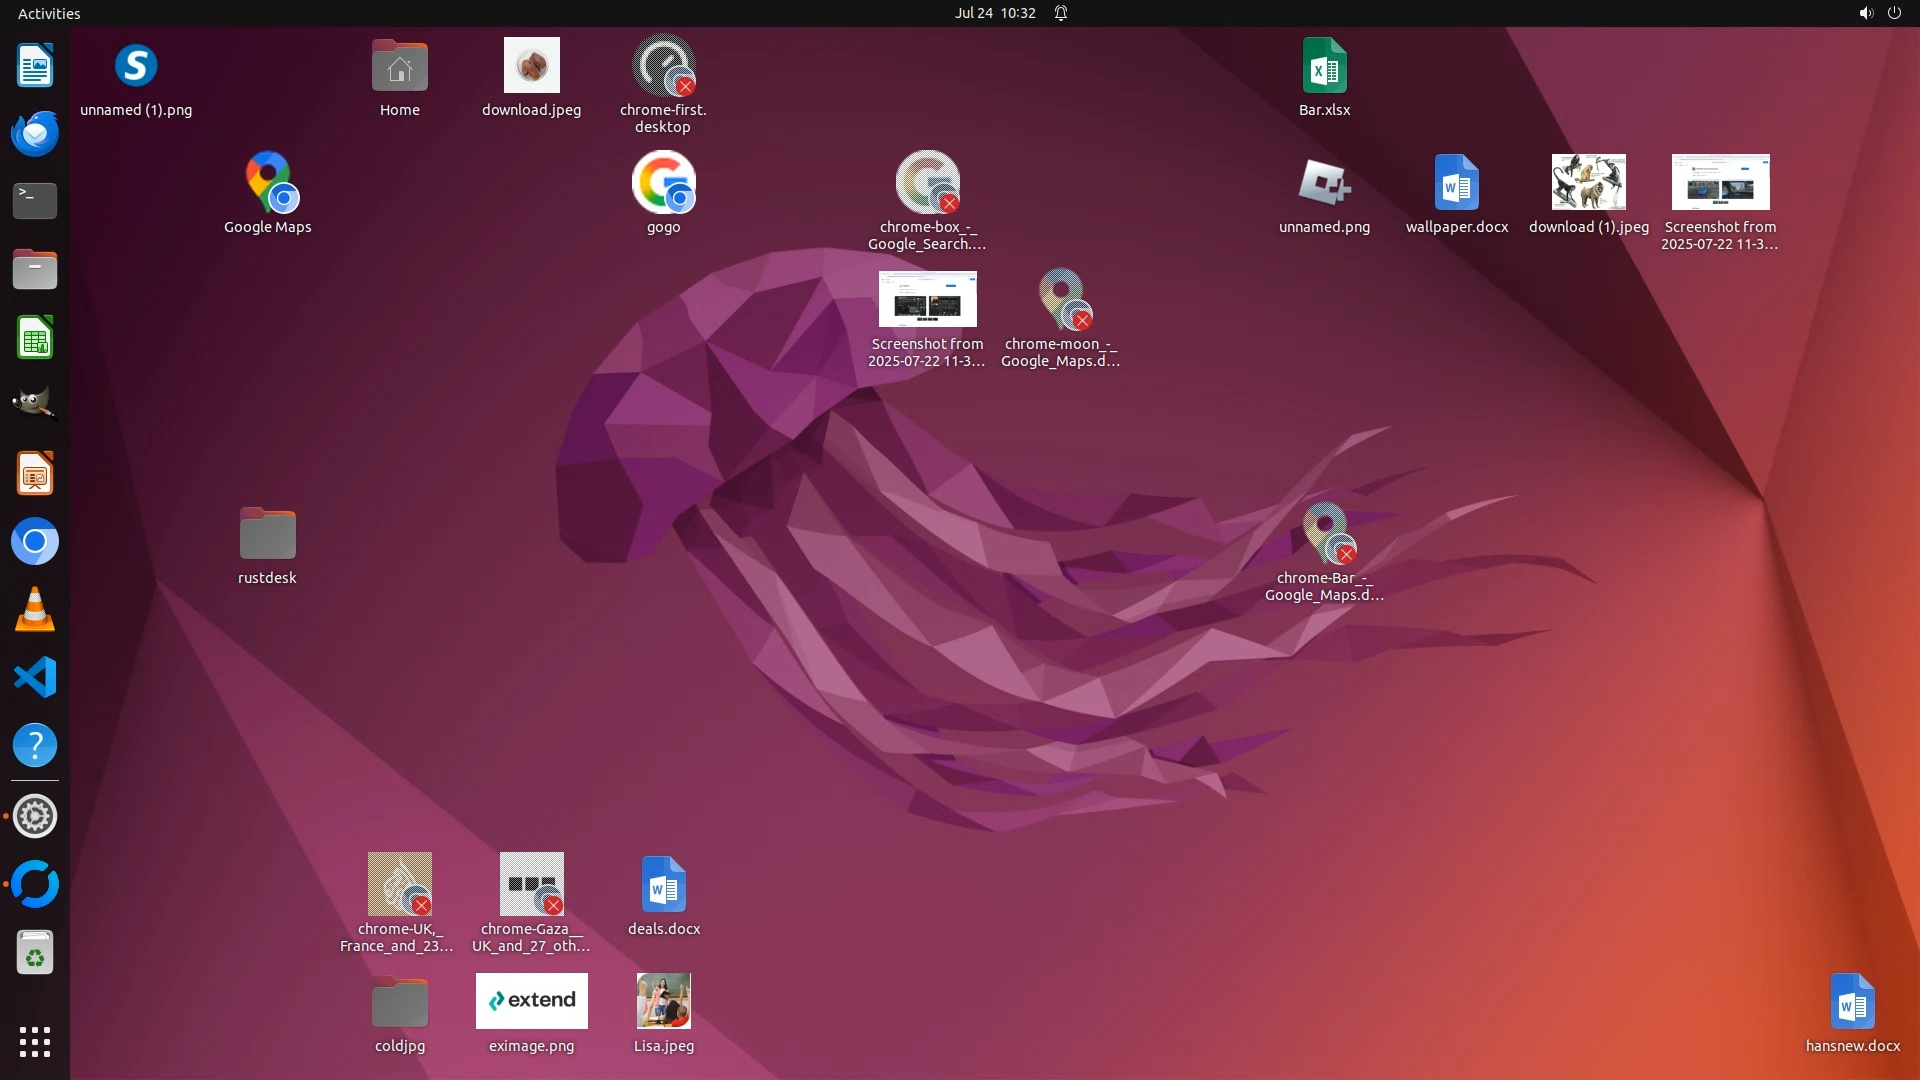Select the Lisa.jpeg image thumbnail
Screen dimensions: 1920x1080
663,1001
